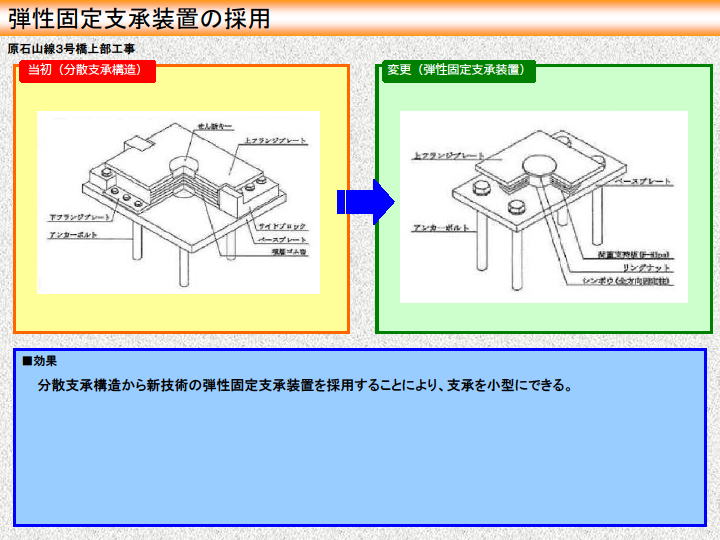
Task: Click the シンボウ(全方向固定軸) diagram label
Action: (625, 281)
